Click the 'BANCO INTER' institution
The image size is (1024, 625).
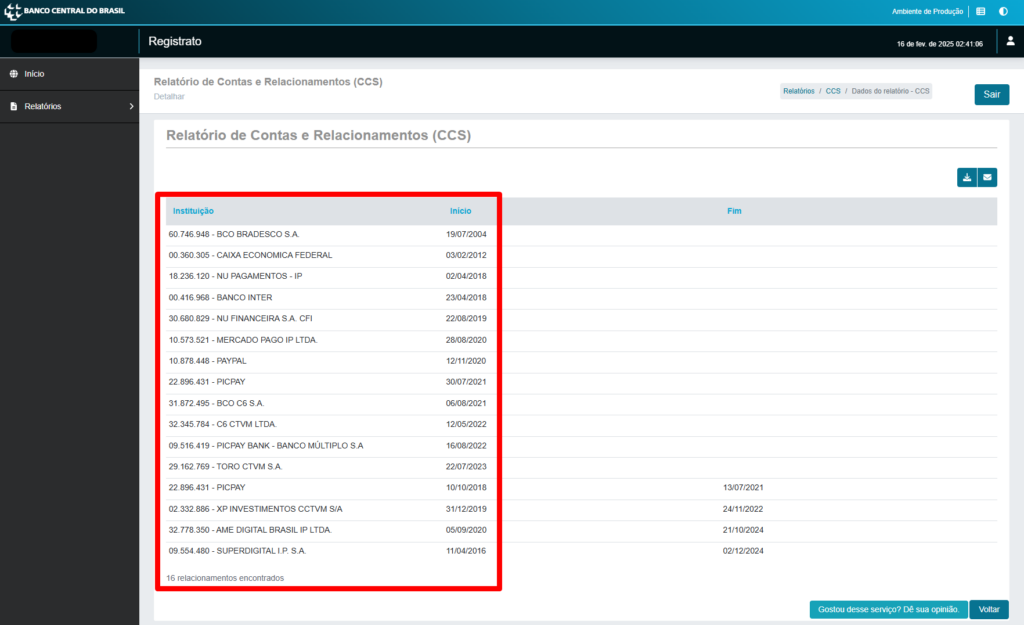tap(220, 297)
